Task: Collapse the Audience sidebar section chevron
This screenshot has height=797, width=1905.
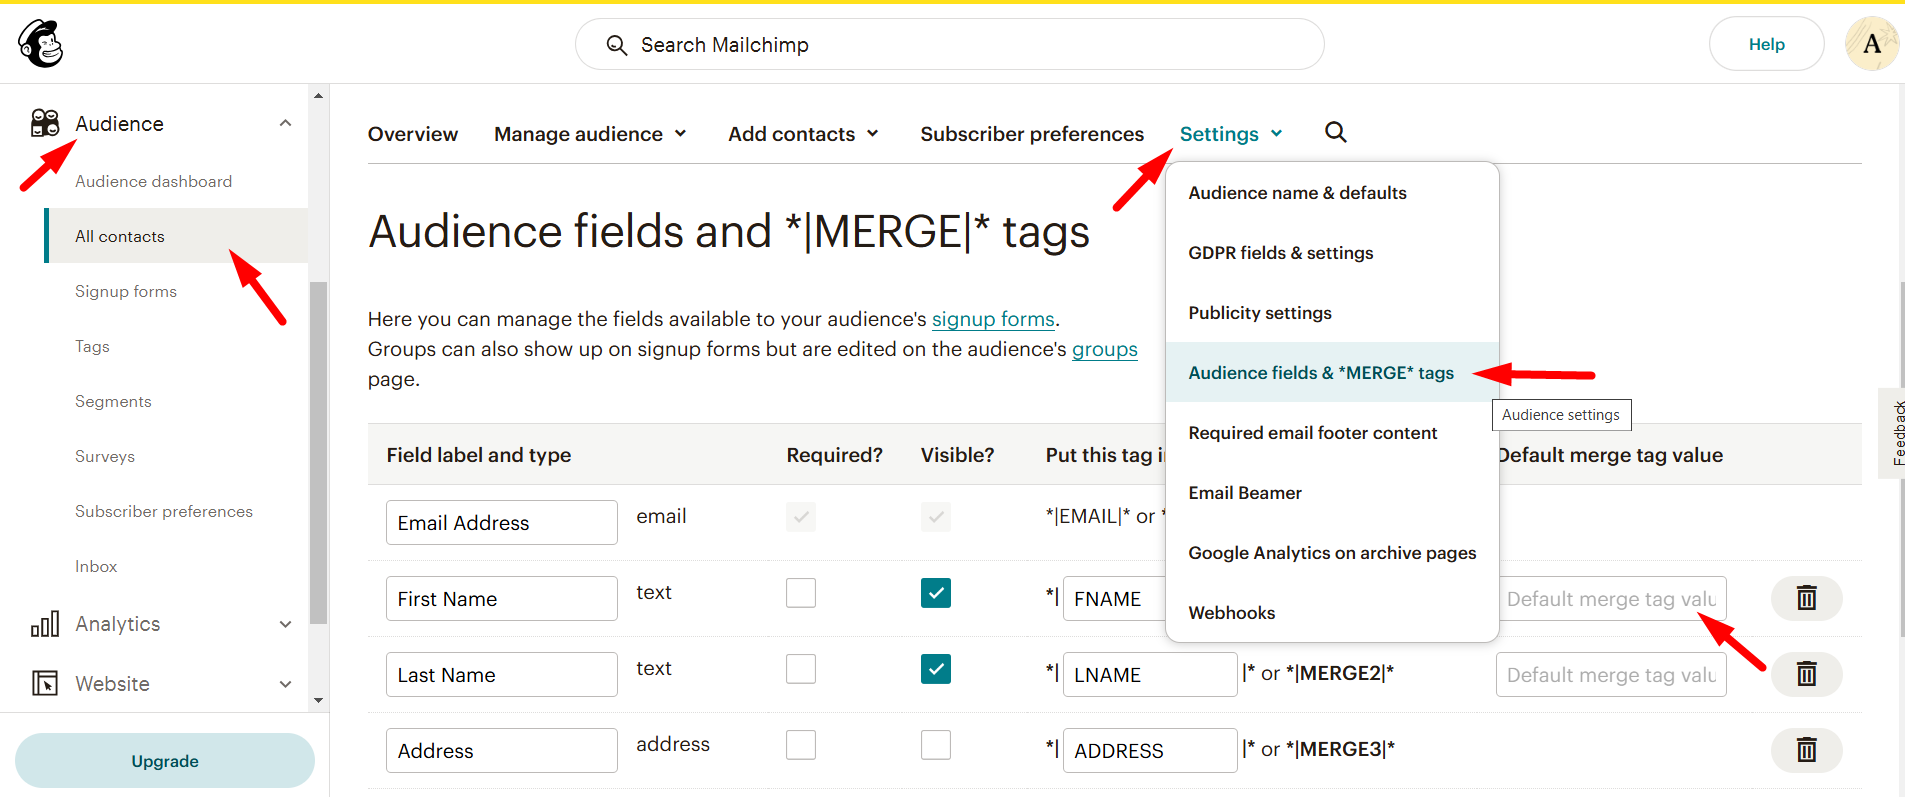Action: pos(285,123)
